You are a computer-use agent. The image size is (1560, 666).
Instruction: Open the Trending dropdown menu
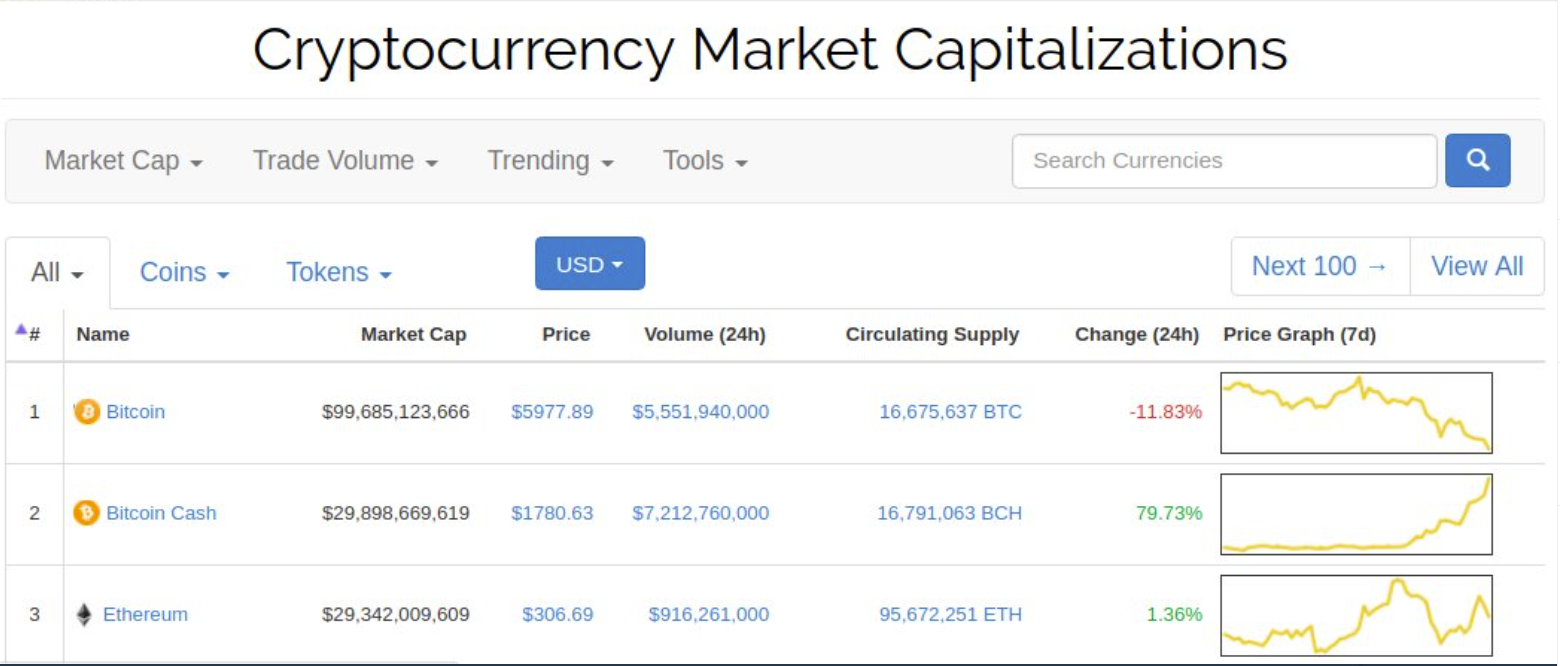tap(550, 161)
